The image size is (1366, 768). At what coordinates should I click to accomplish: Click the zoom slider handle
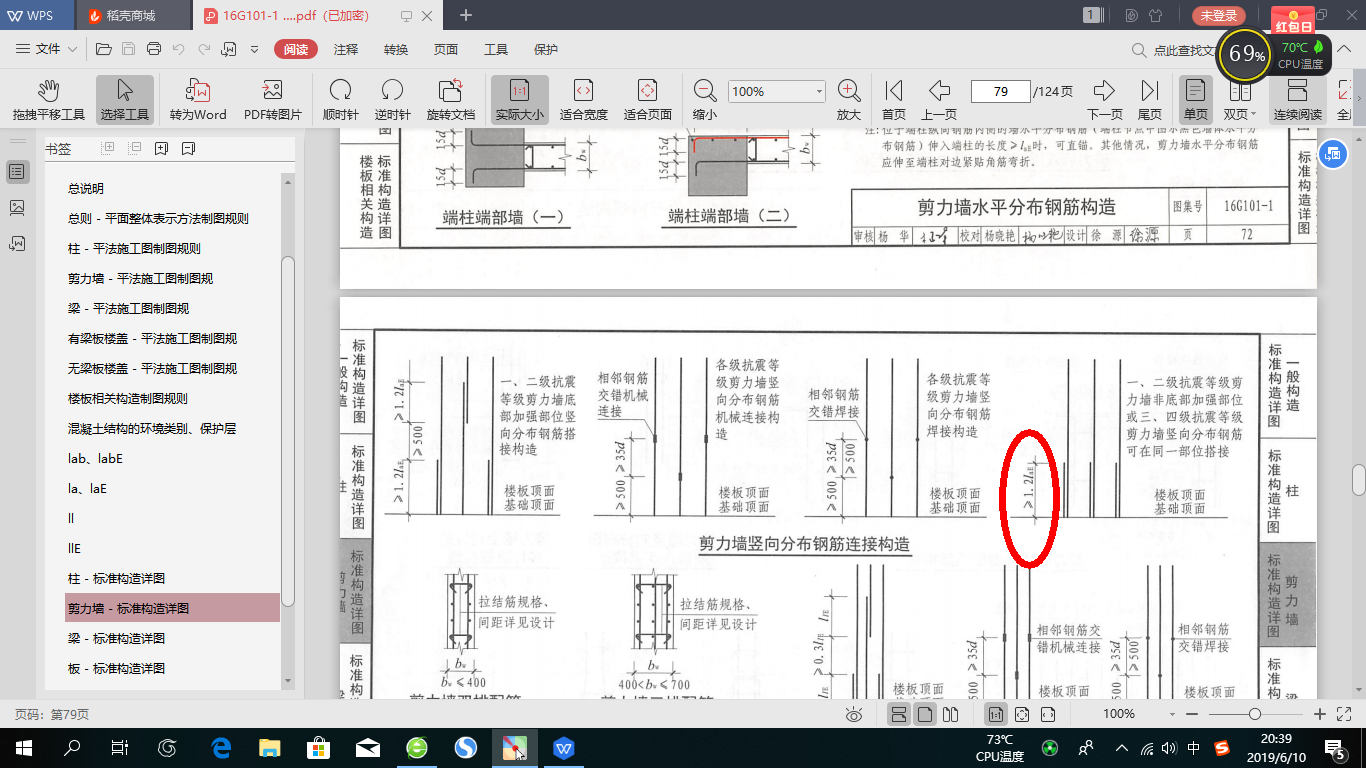point(1254,714)
